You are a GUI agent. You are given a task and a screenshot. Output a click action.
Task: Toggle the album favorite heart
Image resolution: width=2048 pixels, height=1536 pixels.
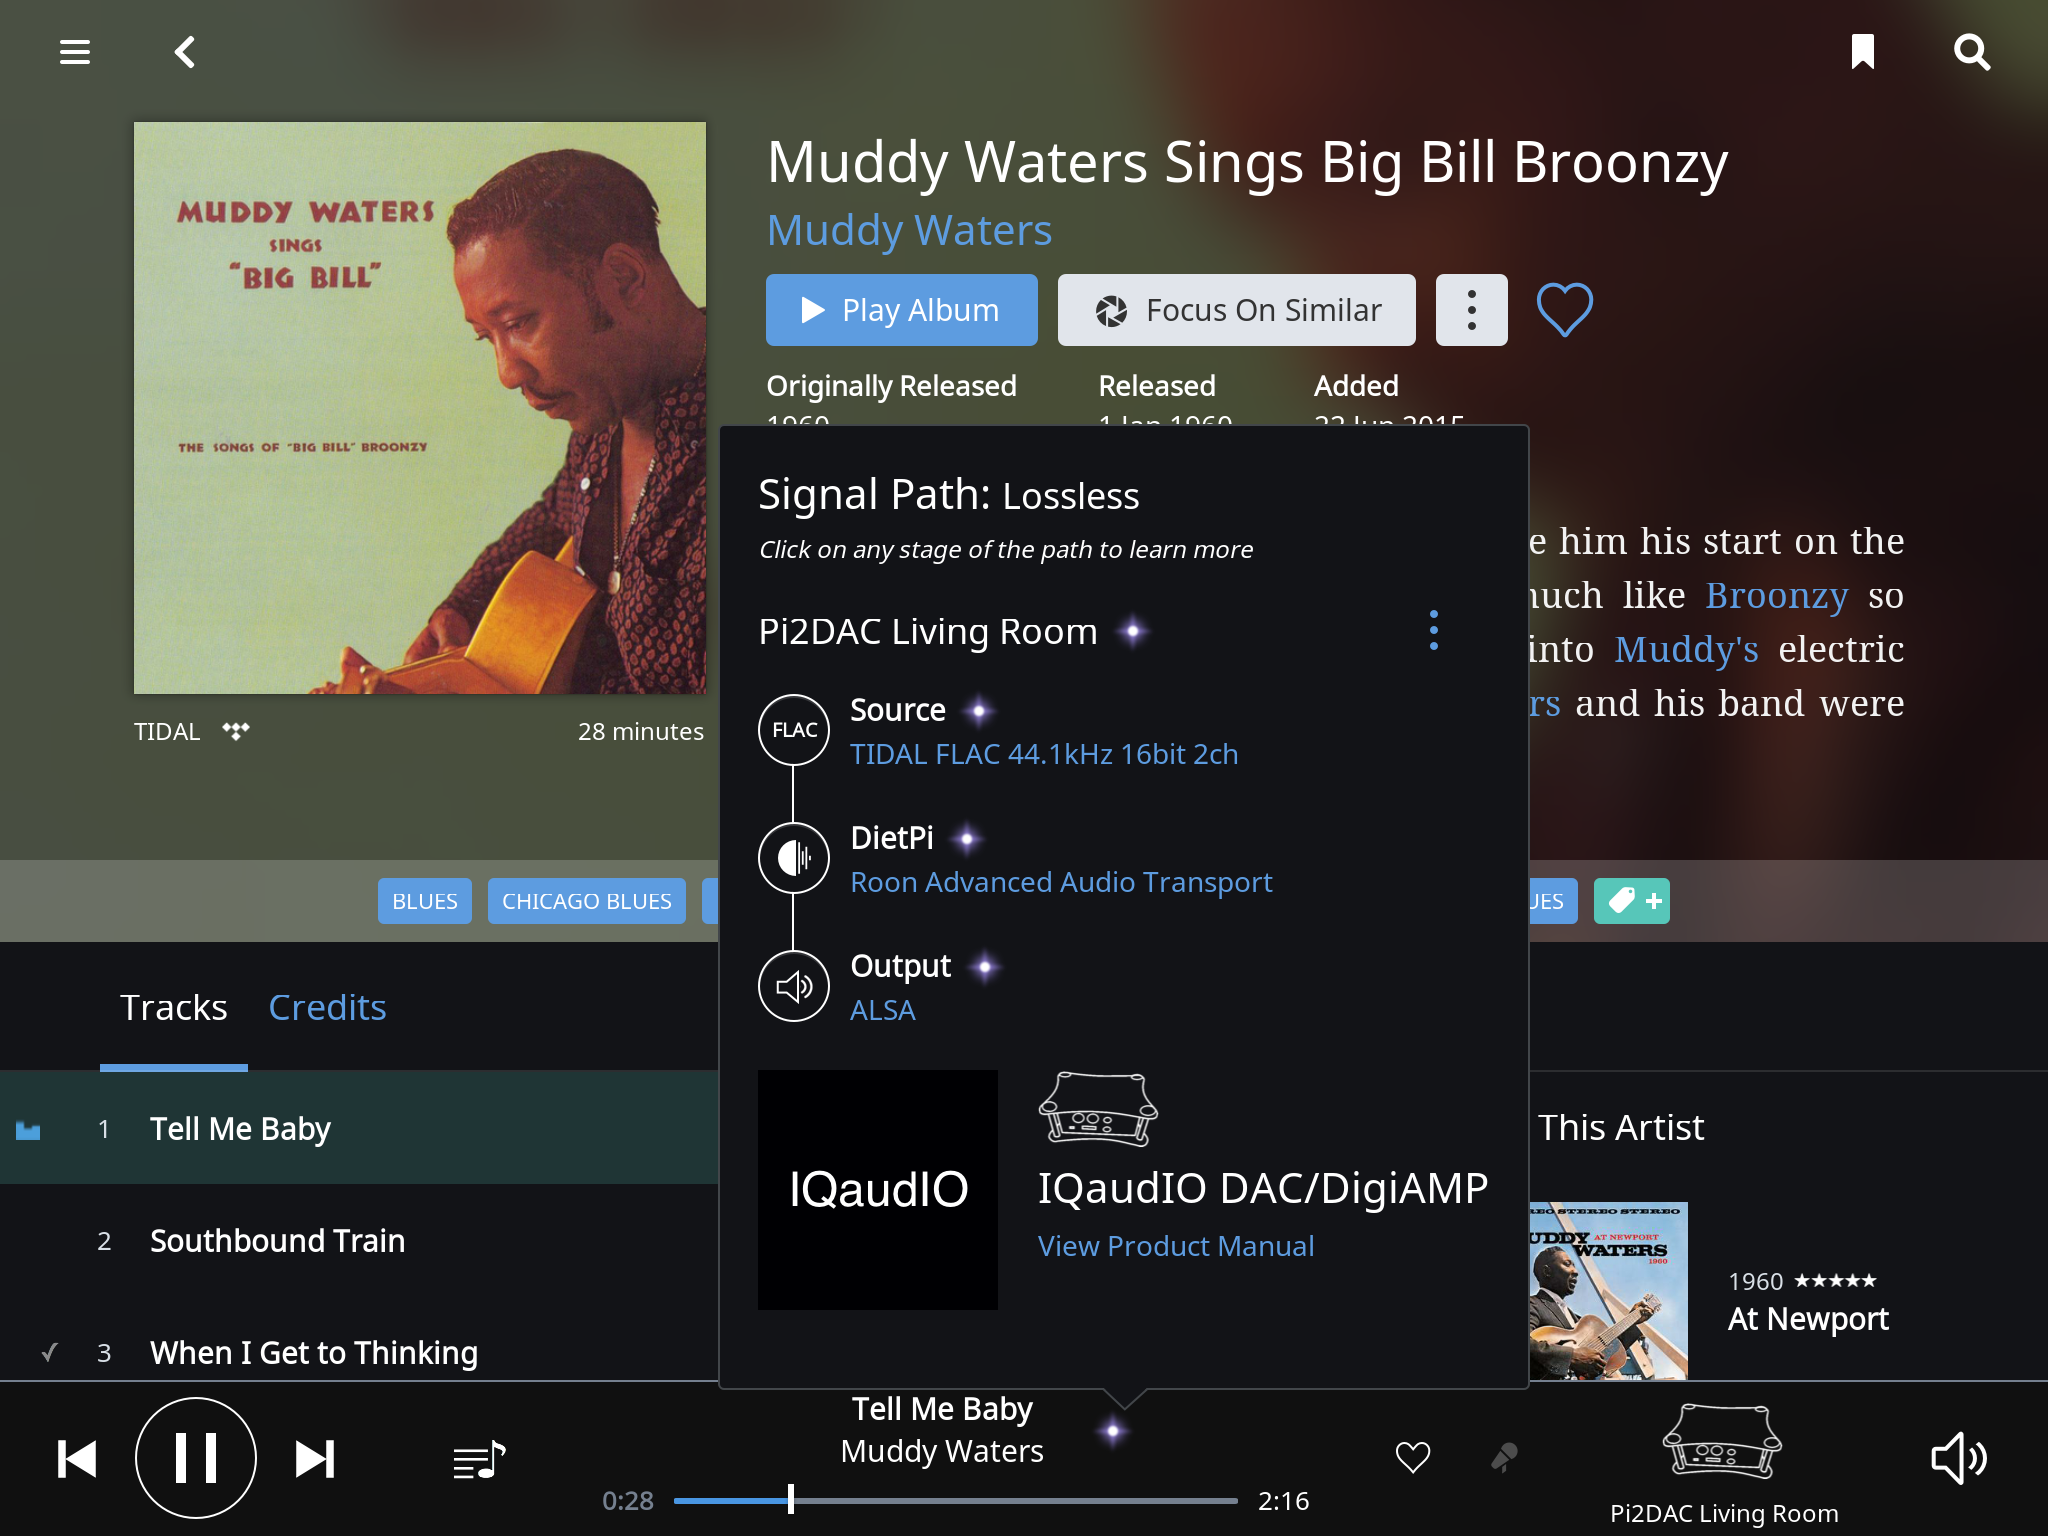pyautogui.click(x=1564, y=310)
